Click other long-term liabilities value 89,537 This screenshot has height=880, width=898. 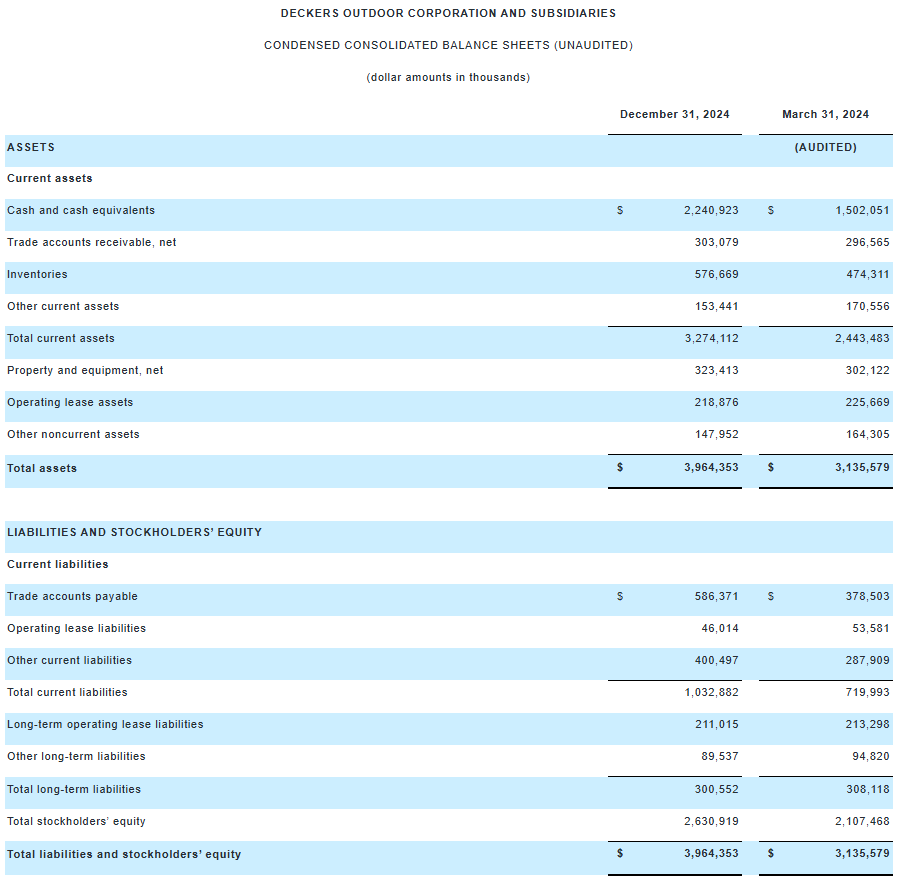720,757
